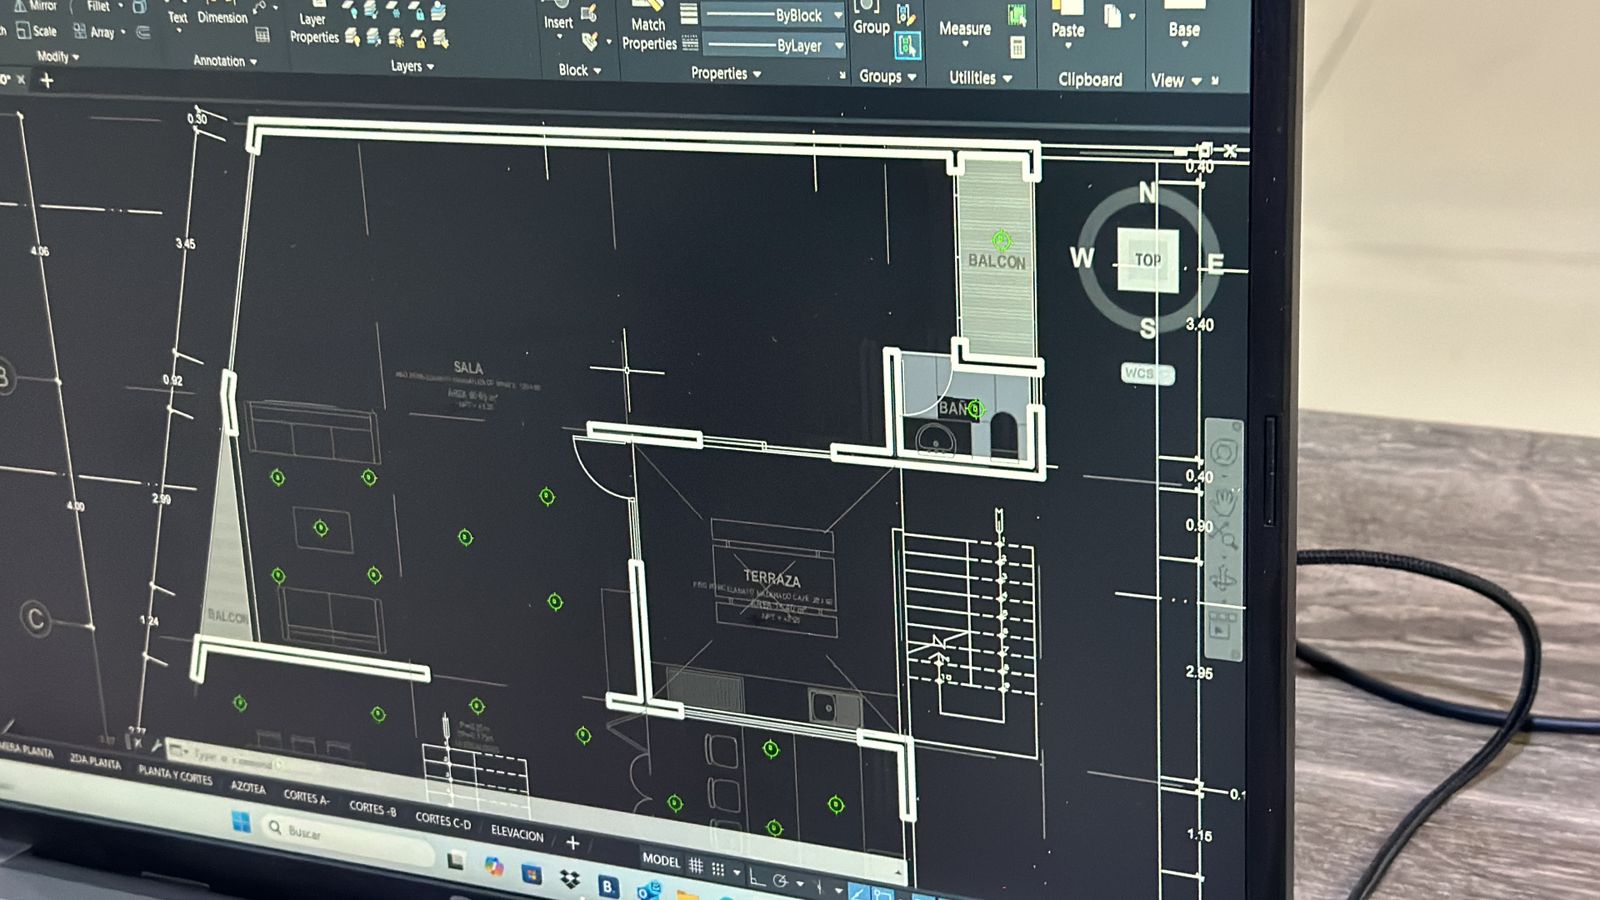Click TOP face on the ViewCube

1147,259
